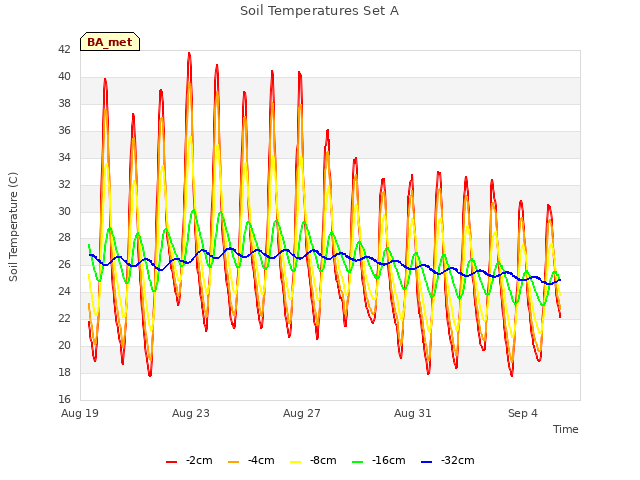Image resolution: width=640 pixels, height=480 pixels.
Task: Toggle the -2cm series legend label
Action: (x=199, y=460)
